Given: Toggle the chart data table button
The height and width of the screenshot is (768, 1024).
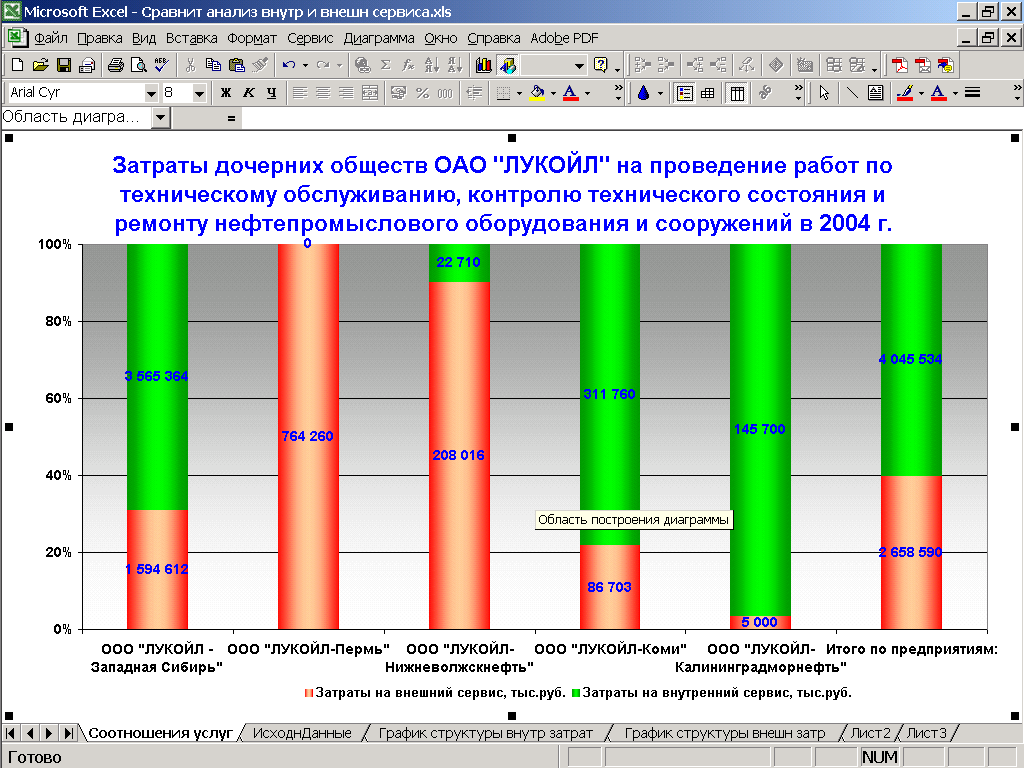Looking at the screenshot, I should [x=708, y=93].
